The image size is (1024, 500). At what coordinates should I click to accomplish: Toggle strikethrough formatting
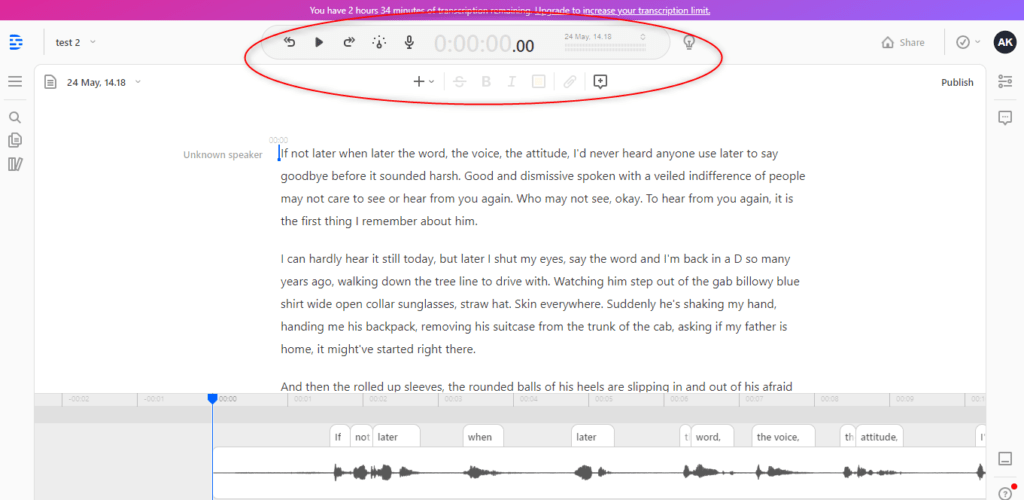coord(459,82)
